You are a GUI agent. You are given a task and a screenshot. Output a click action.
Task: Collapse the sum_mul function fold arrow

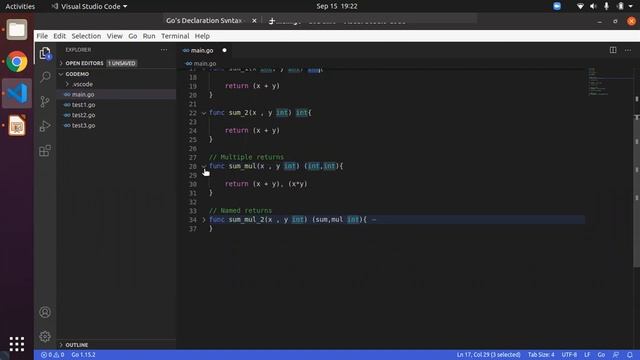click(204, 166)
